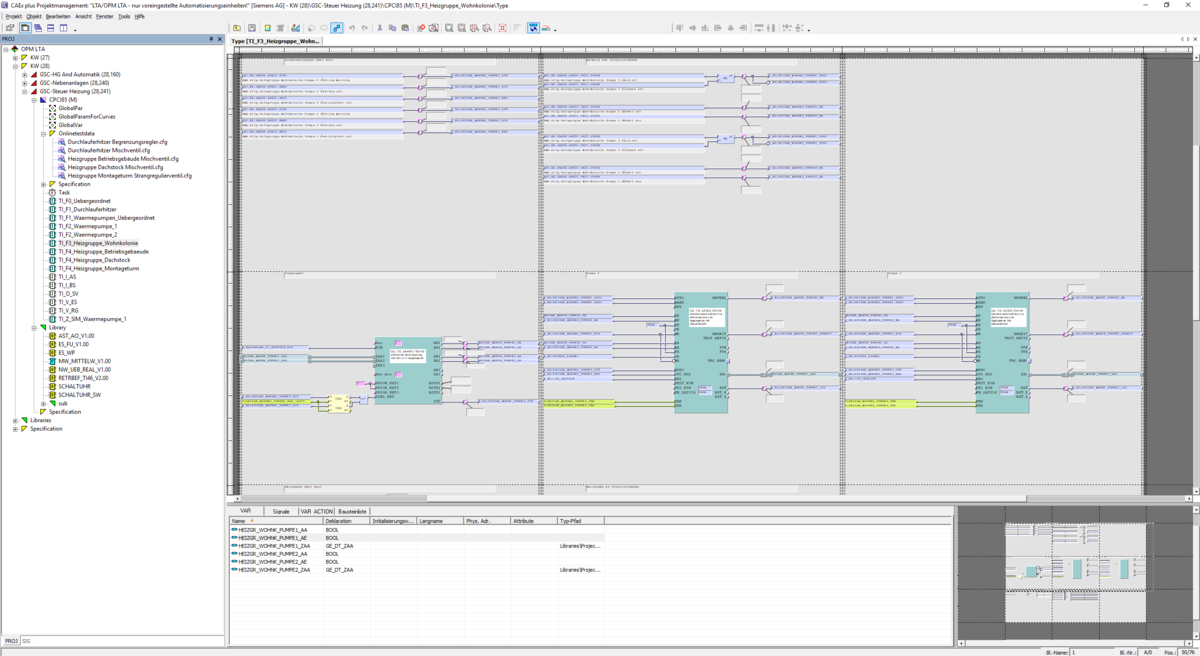The image size is (1200, 656).
Task: Expand the KW (27) tree node
Action: click(15, 58)
